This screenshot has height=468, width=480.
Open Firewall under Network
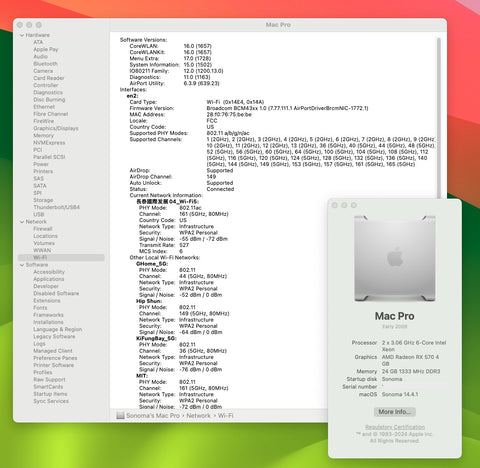coord(43,229)
